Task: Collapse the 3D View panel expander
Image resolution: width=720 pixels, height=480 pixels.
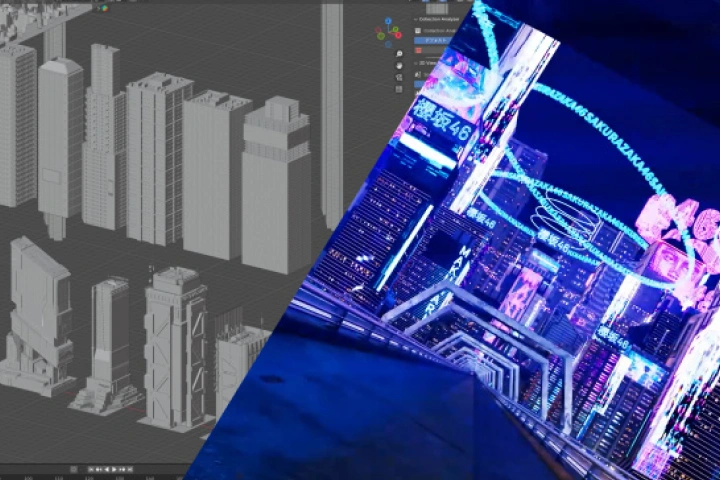Action: 416,63
